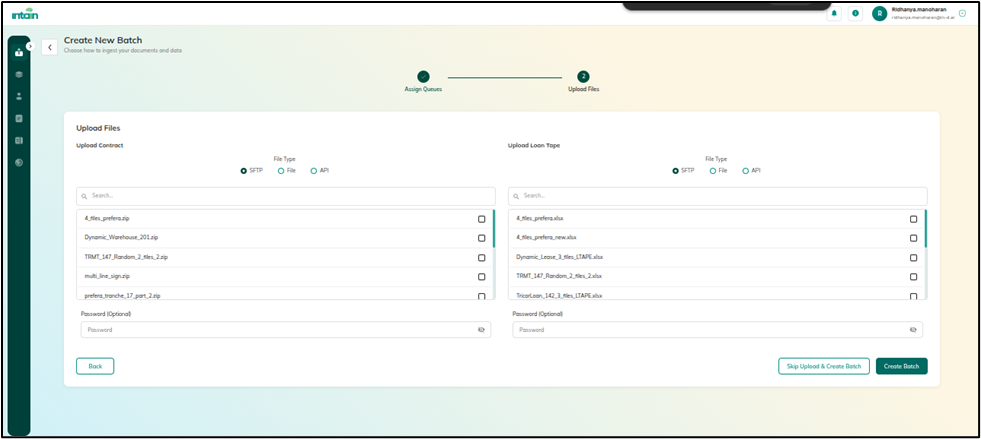Click the Create Batch button
981x439 pixels.
901,366
